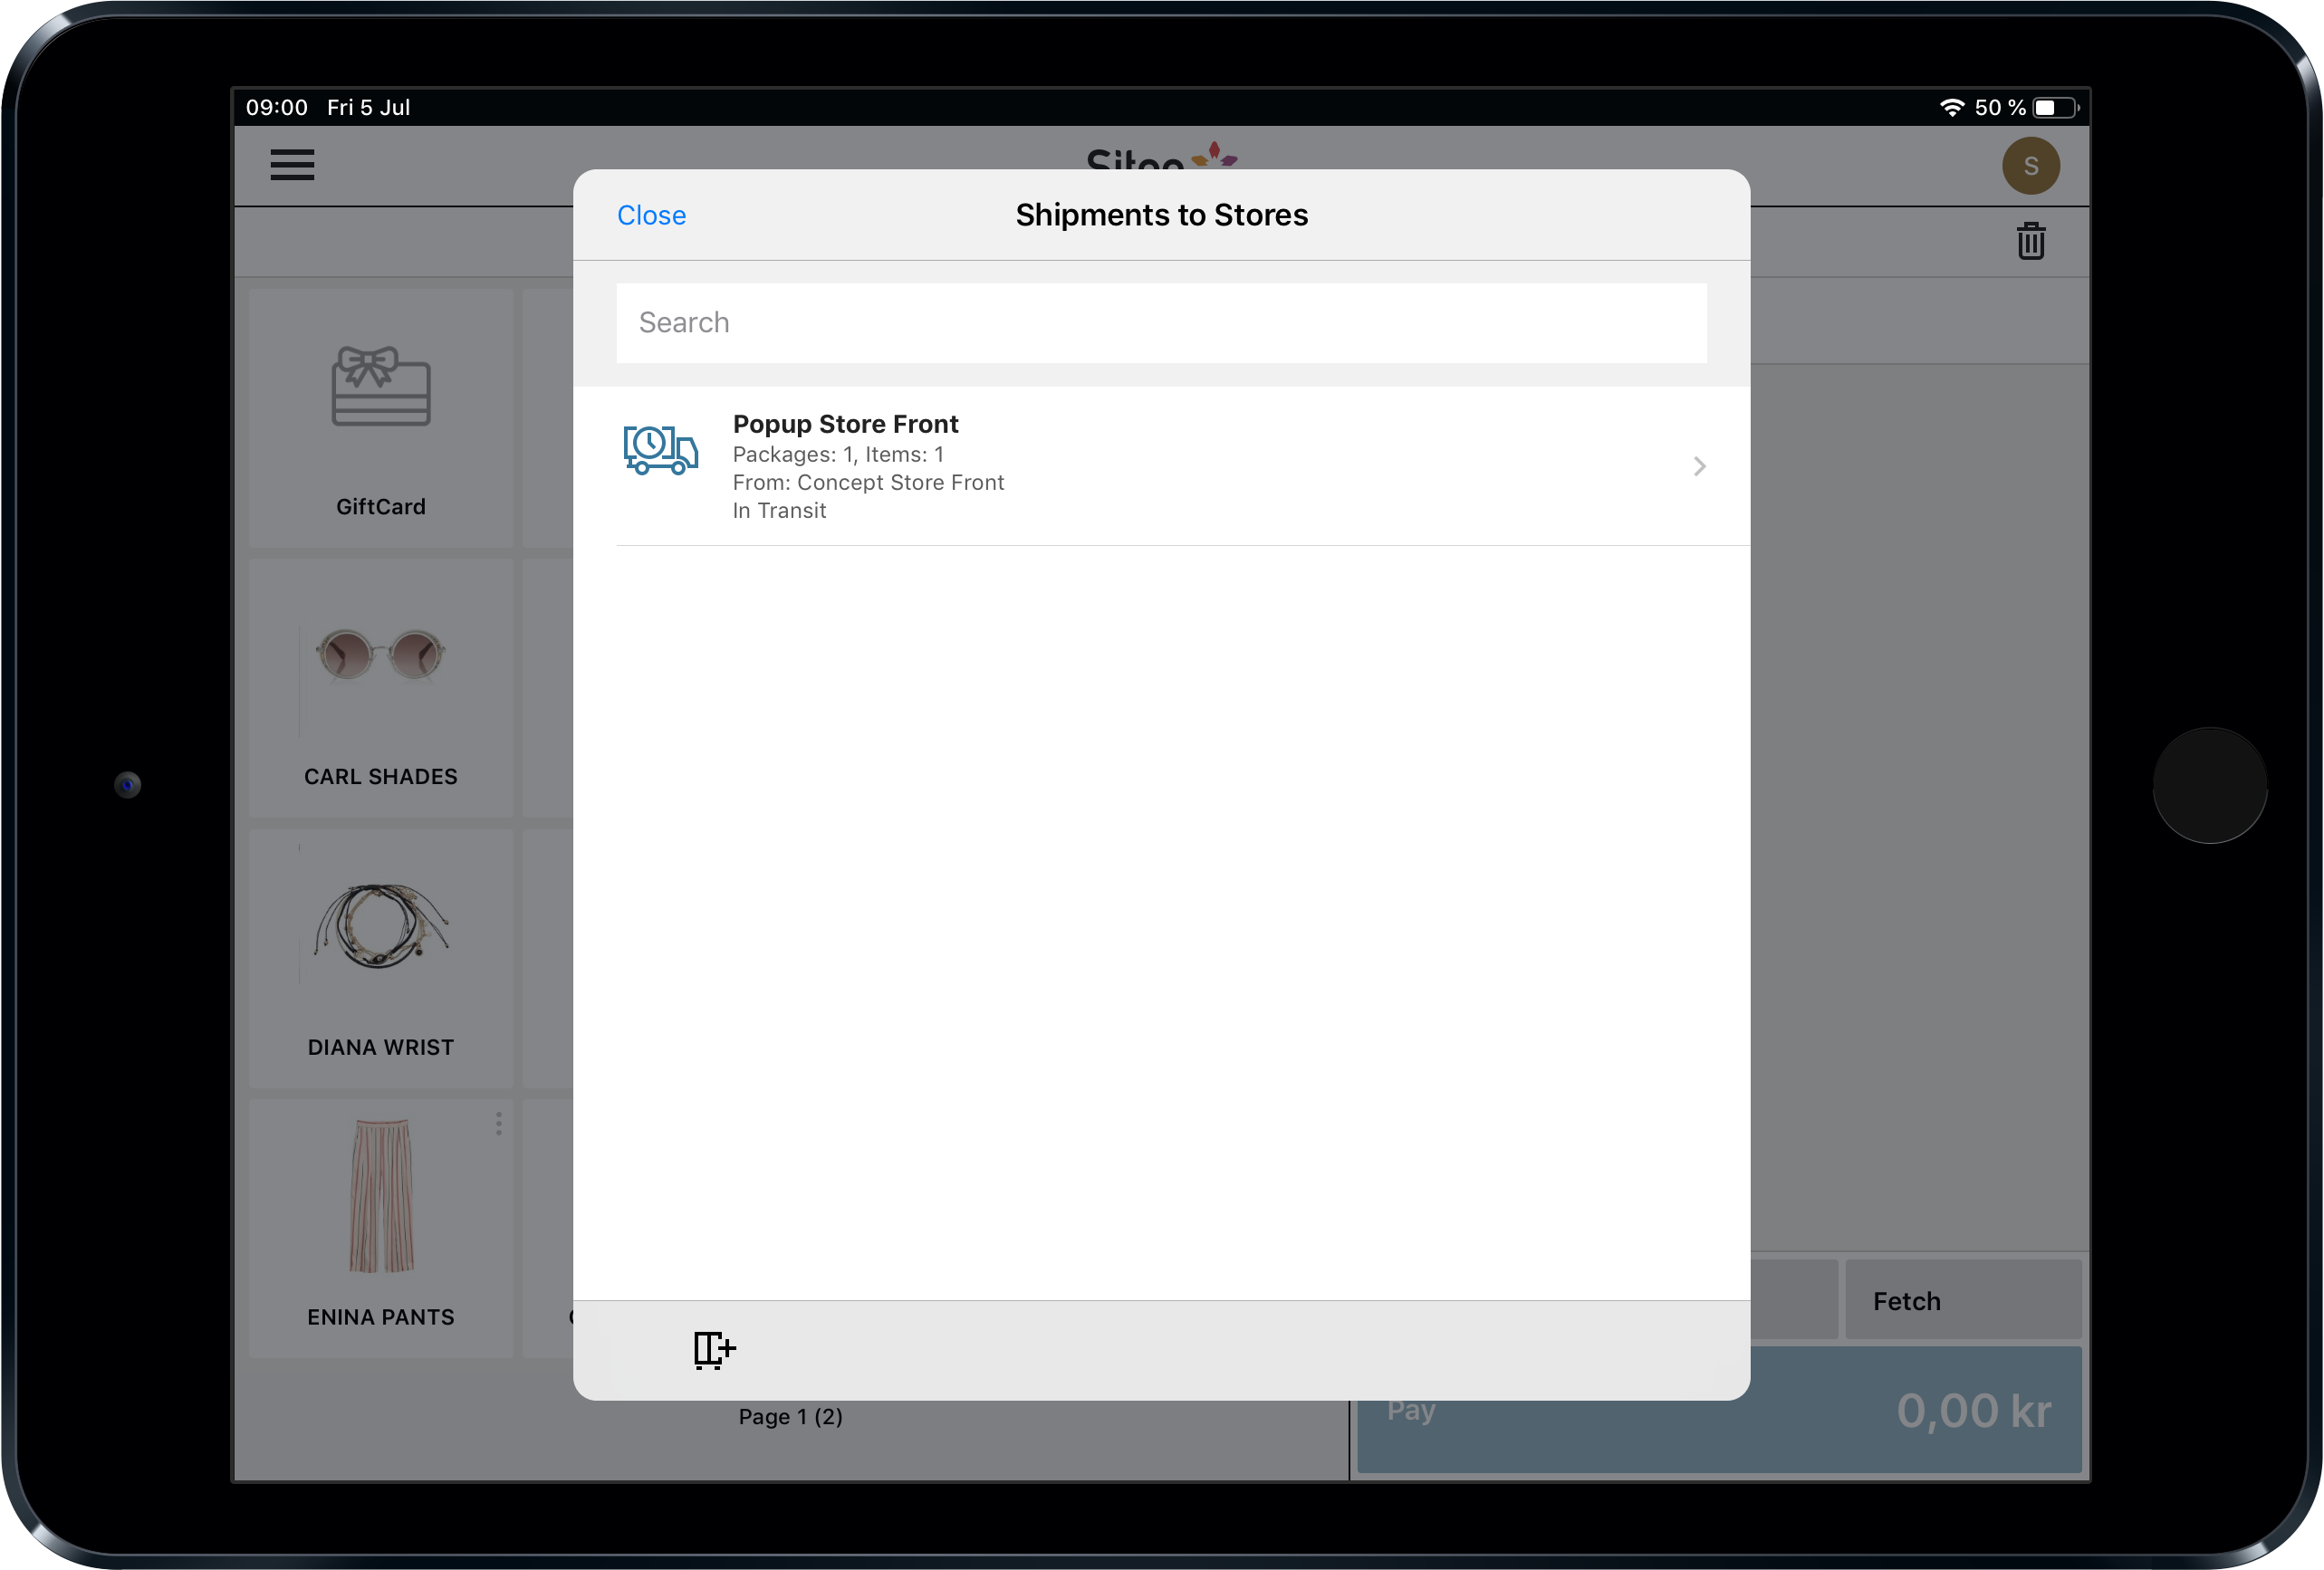Open the Popup Store Front shipment row
The height and width of the screenshot is (1570, 2324).
(1161, 467)
